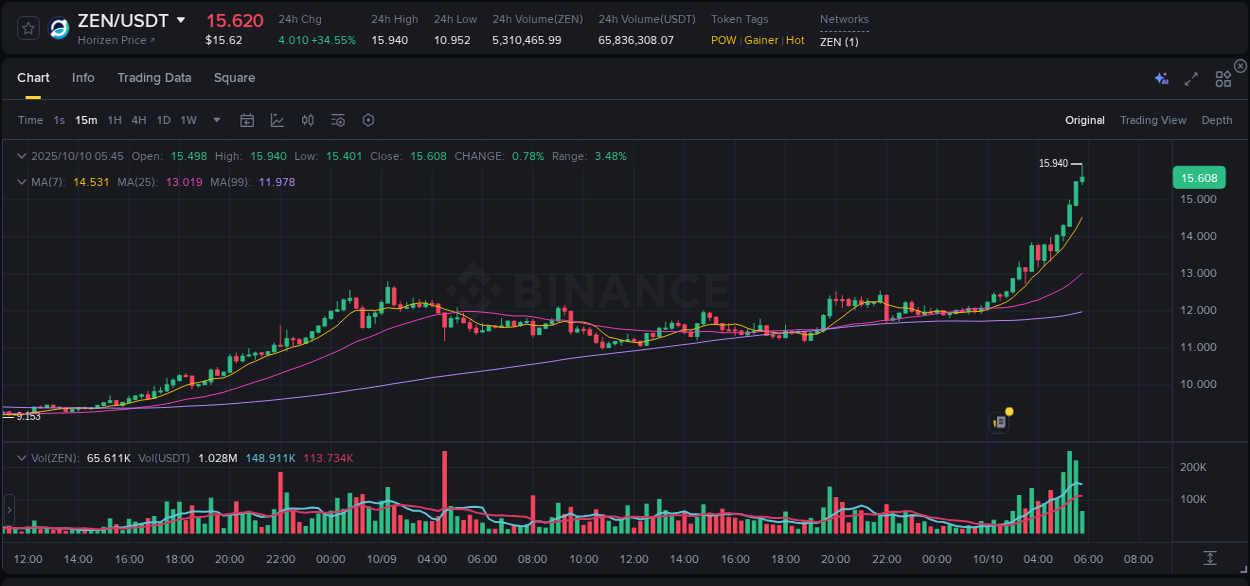Toggle the favorite star for ZEN/USDT

click(27, 28)
